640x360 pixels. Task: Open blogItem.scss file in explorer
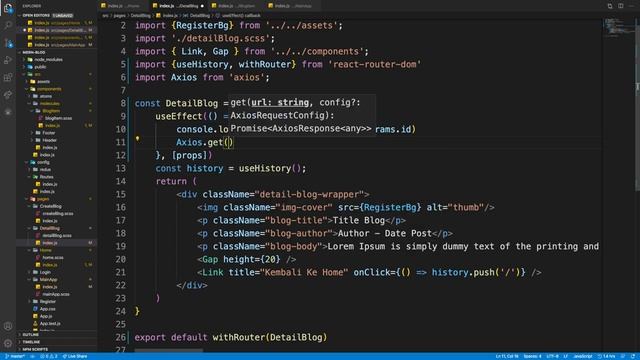click(58, 118)
